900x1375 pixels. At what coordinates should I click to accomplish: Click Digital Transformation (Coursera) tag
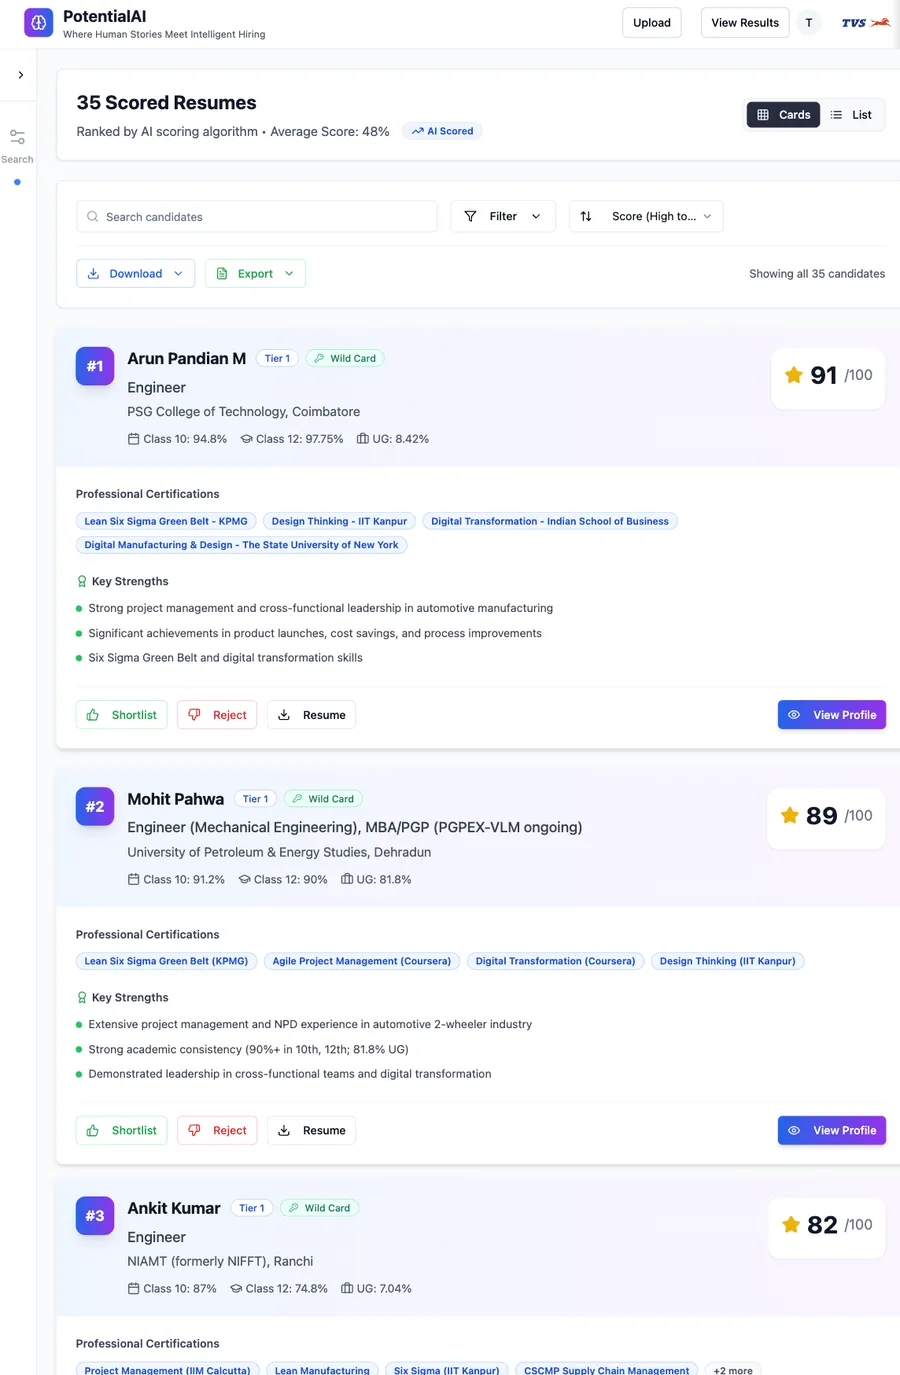pos(555,961)
